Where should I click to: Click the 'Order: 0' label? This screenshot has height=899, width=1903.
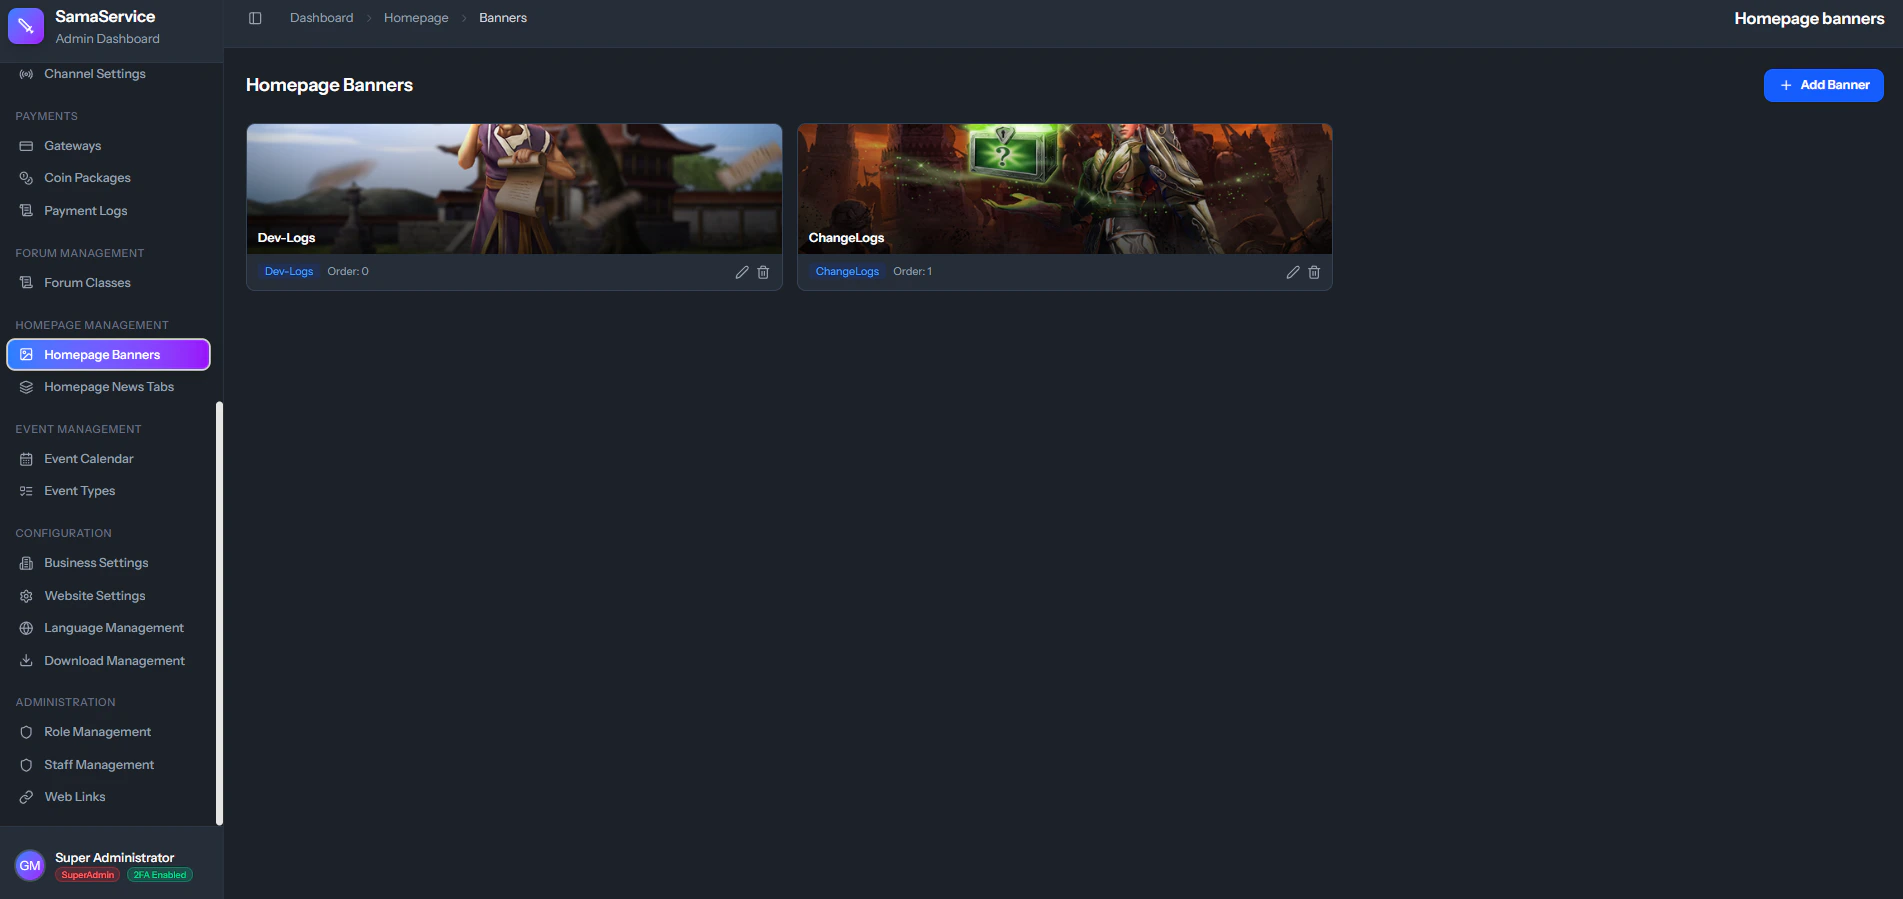click(x=348, y=272)
